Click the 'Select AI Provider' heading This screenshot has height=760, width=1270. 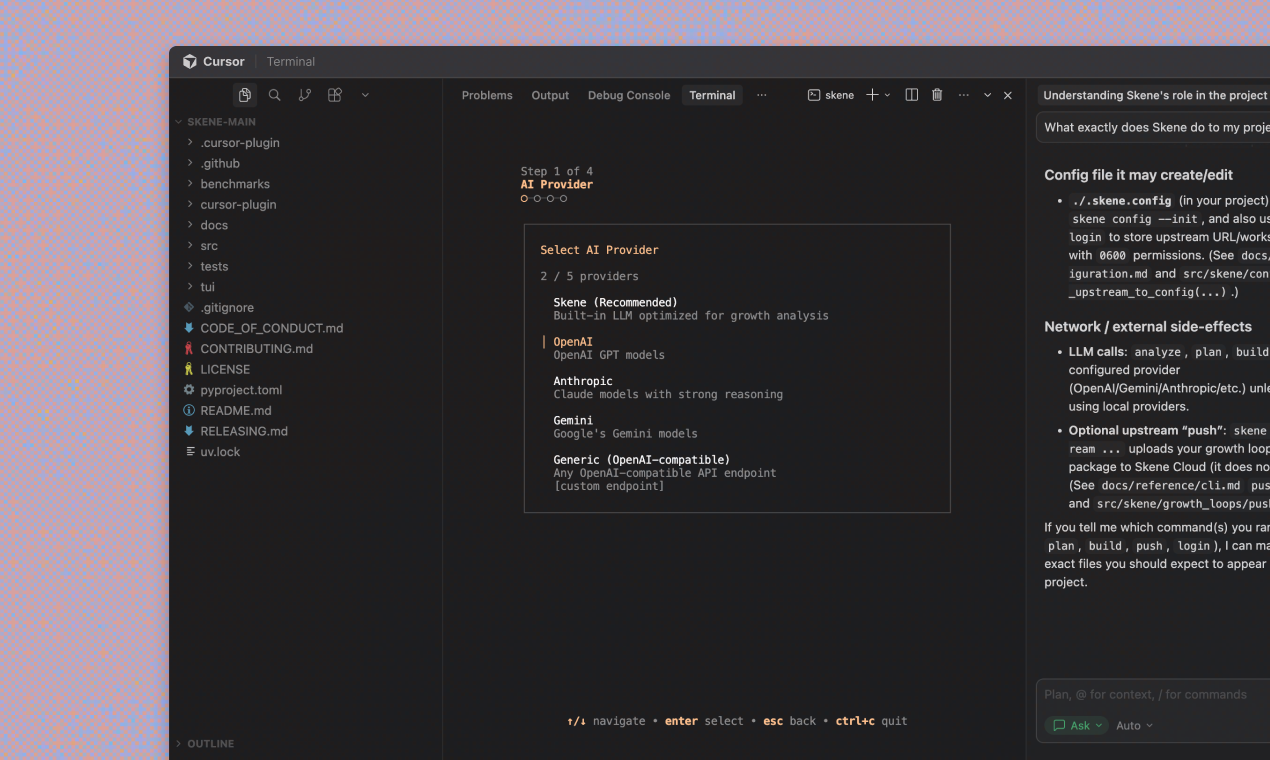point(599,250)
